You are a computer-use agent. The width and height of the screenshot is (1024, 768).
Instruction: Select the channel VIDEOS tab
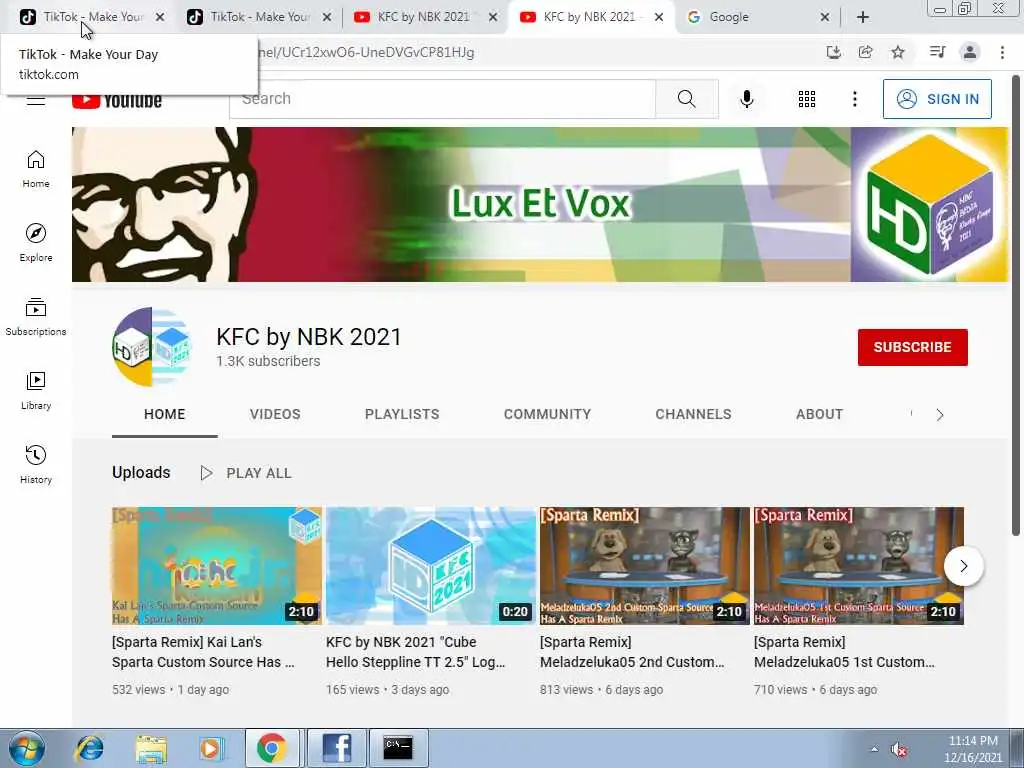[275, 414]
